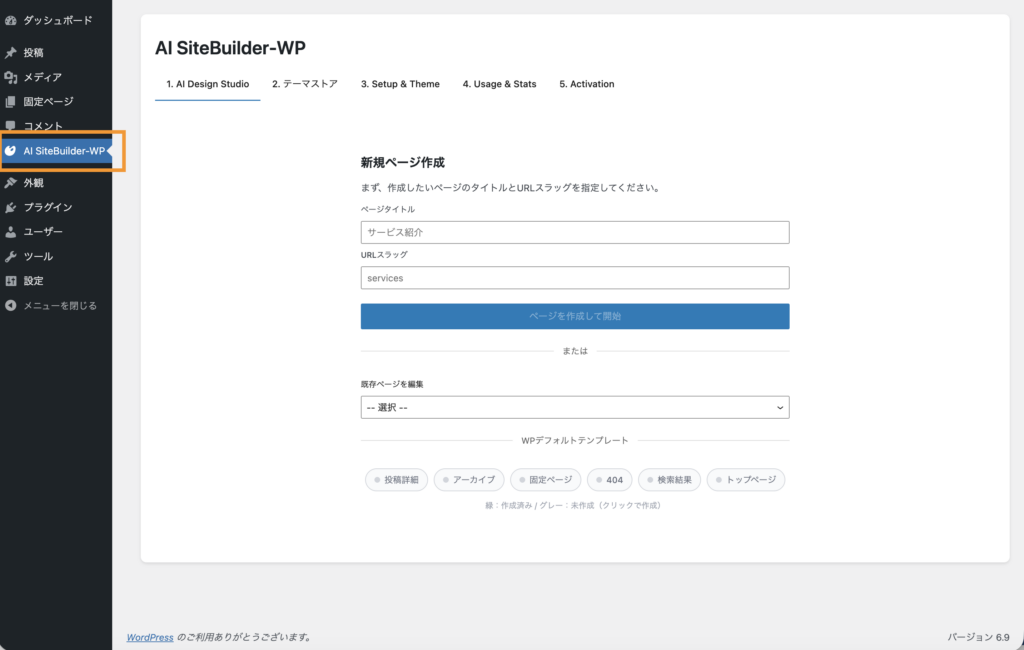Click the Appearance paintbrush icon

click(11, 183)
